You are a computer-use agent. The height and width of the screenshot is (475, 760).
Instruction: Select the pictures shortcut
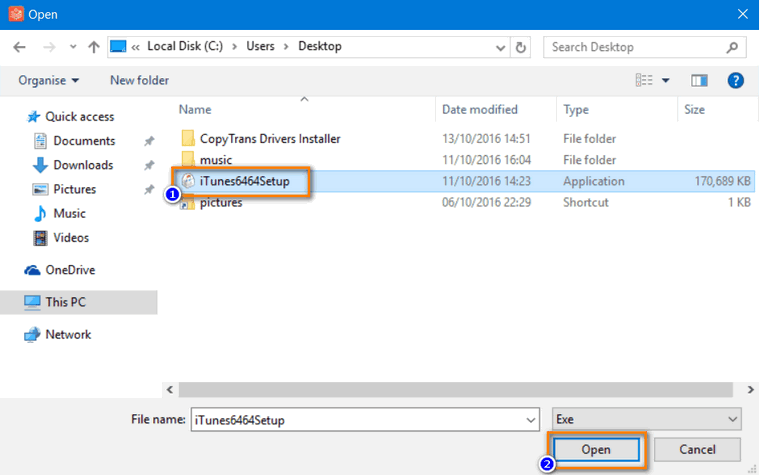coord(221,203)
